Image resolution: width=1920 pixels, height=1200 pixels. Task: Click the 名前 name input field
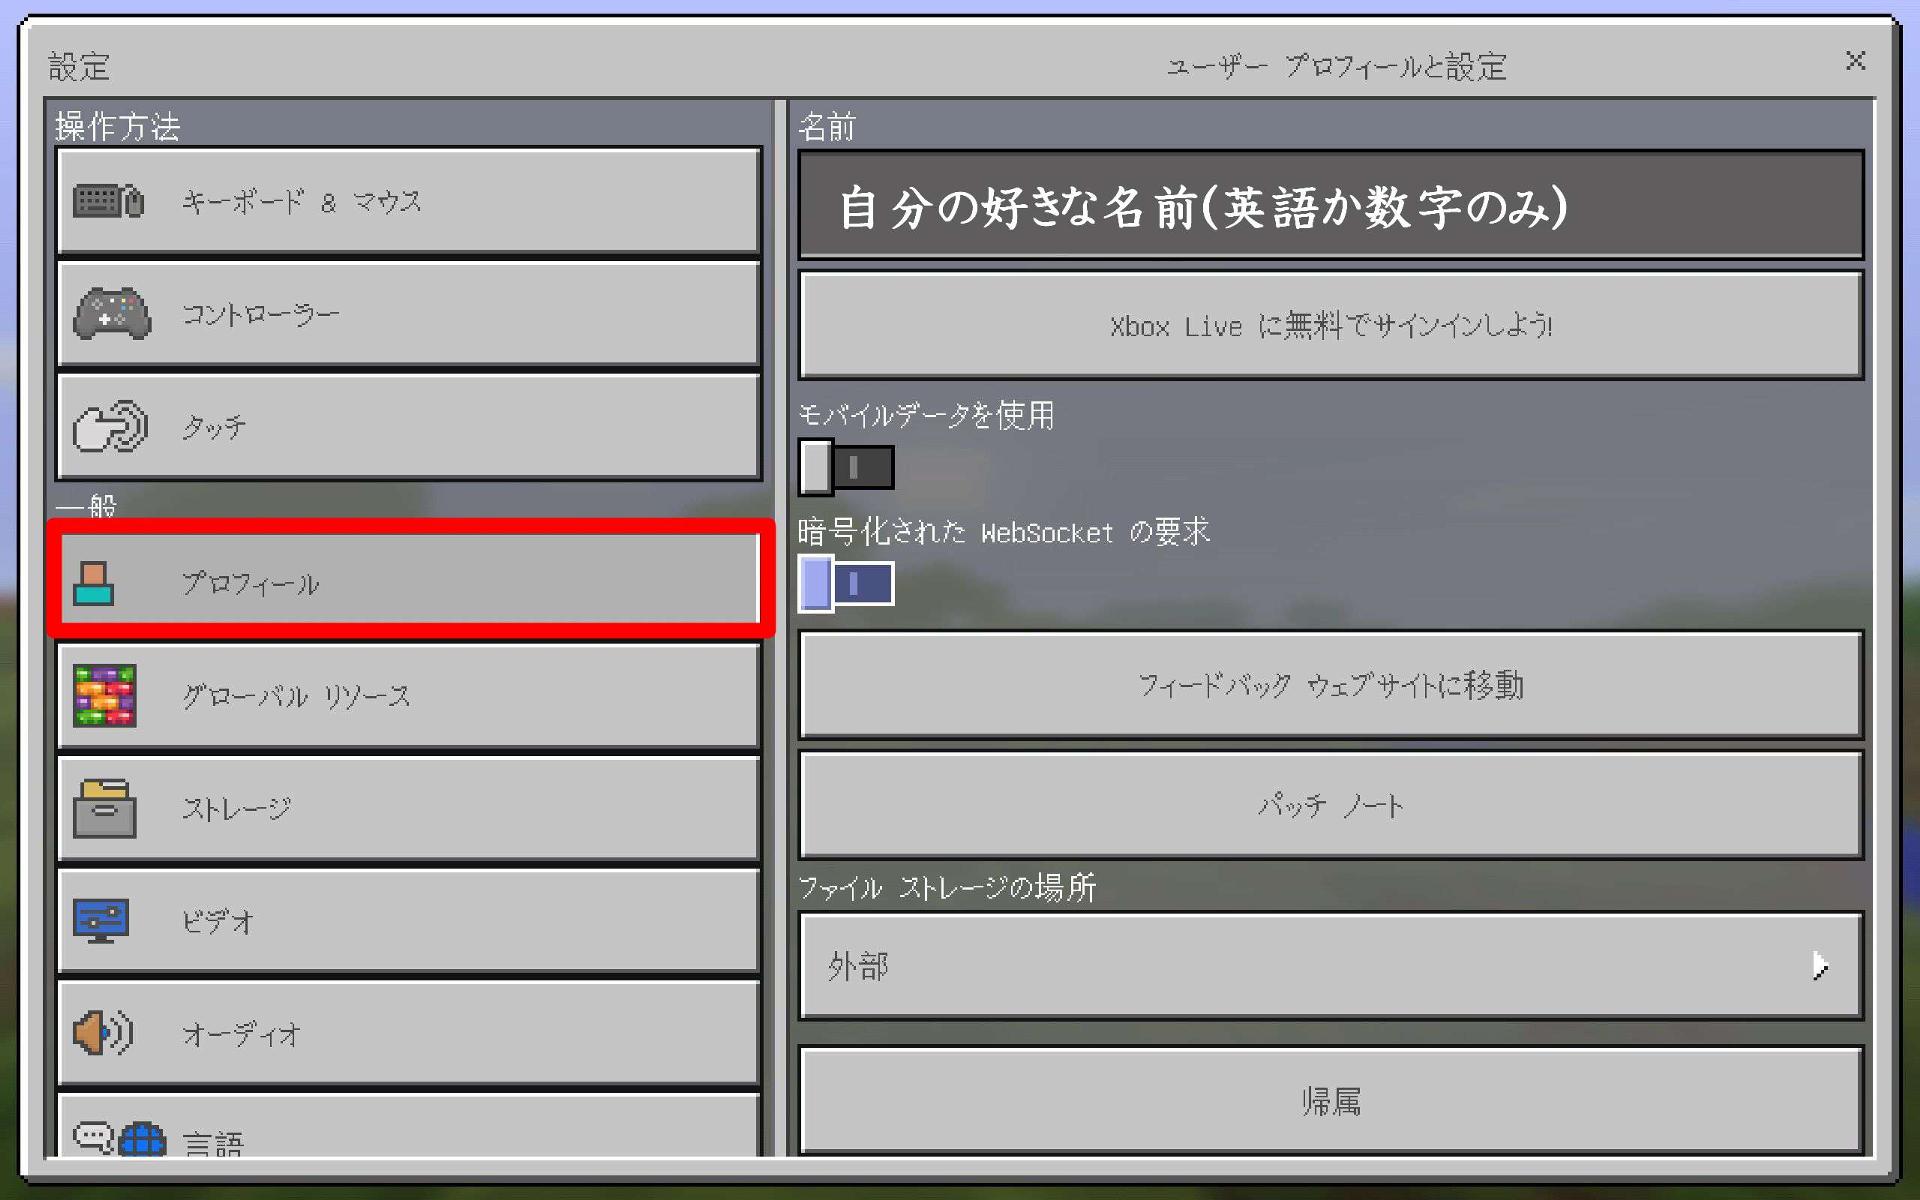(1331, 205)
